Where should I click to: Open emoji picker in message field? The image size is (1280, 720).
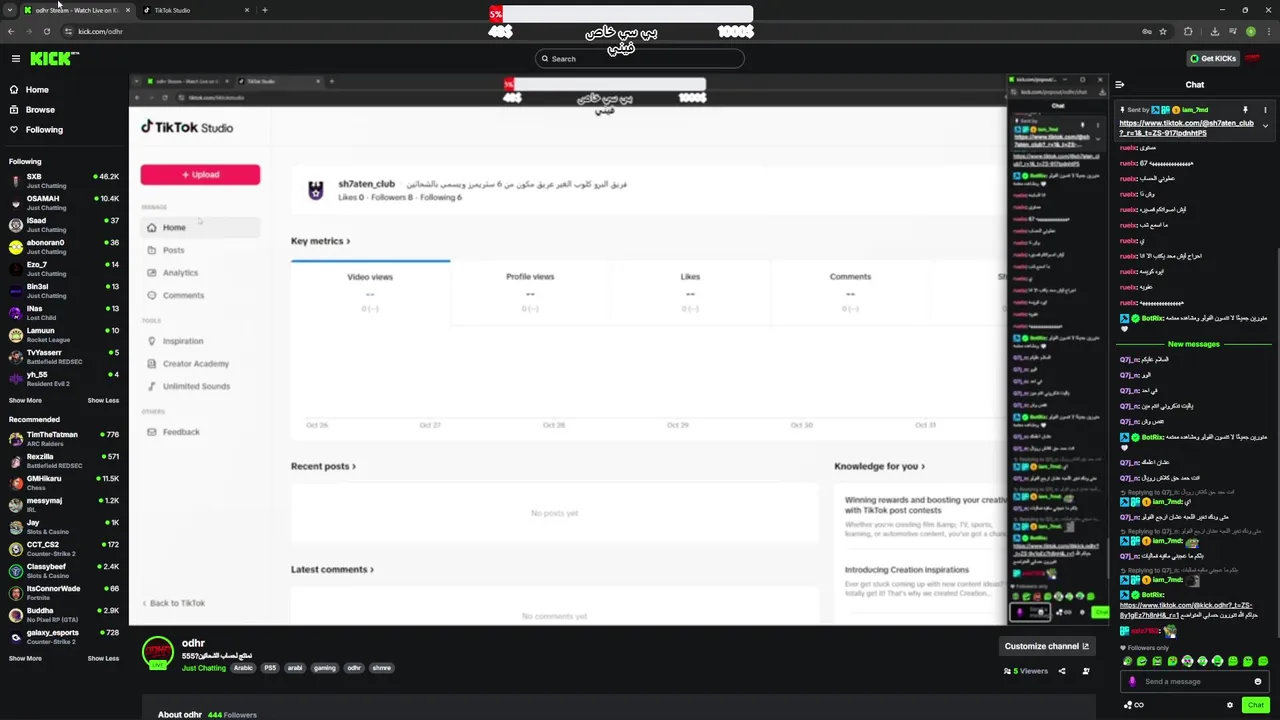coord(1258,681)
